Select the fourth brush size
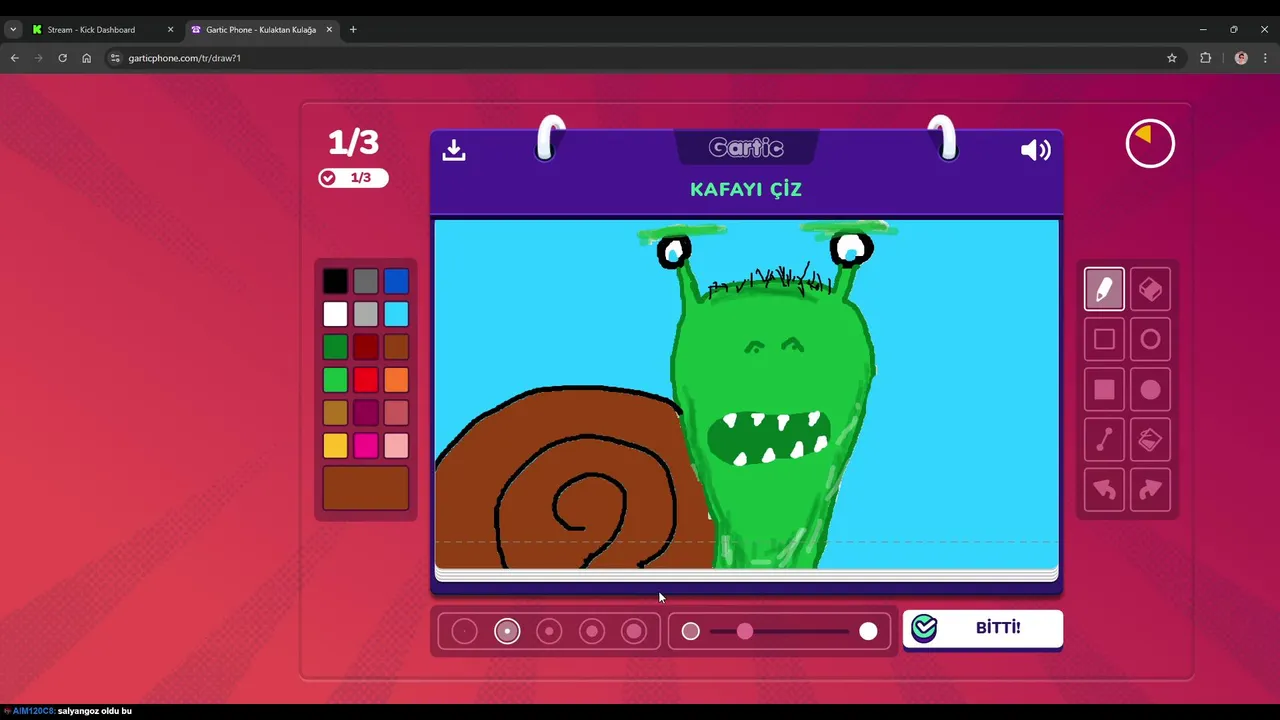Screen dimensions: 1280x720 [592, 631]
